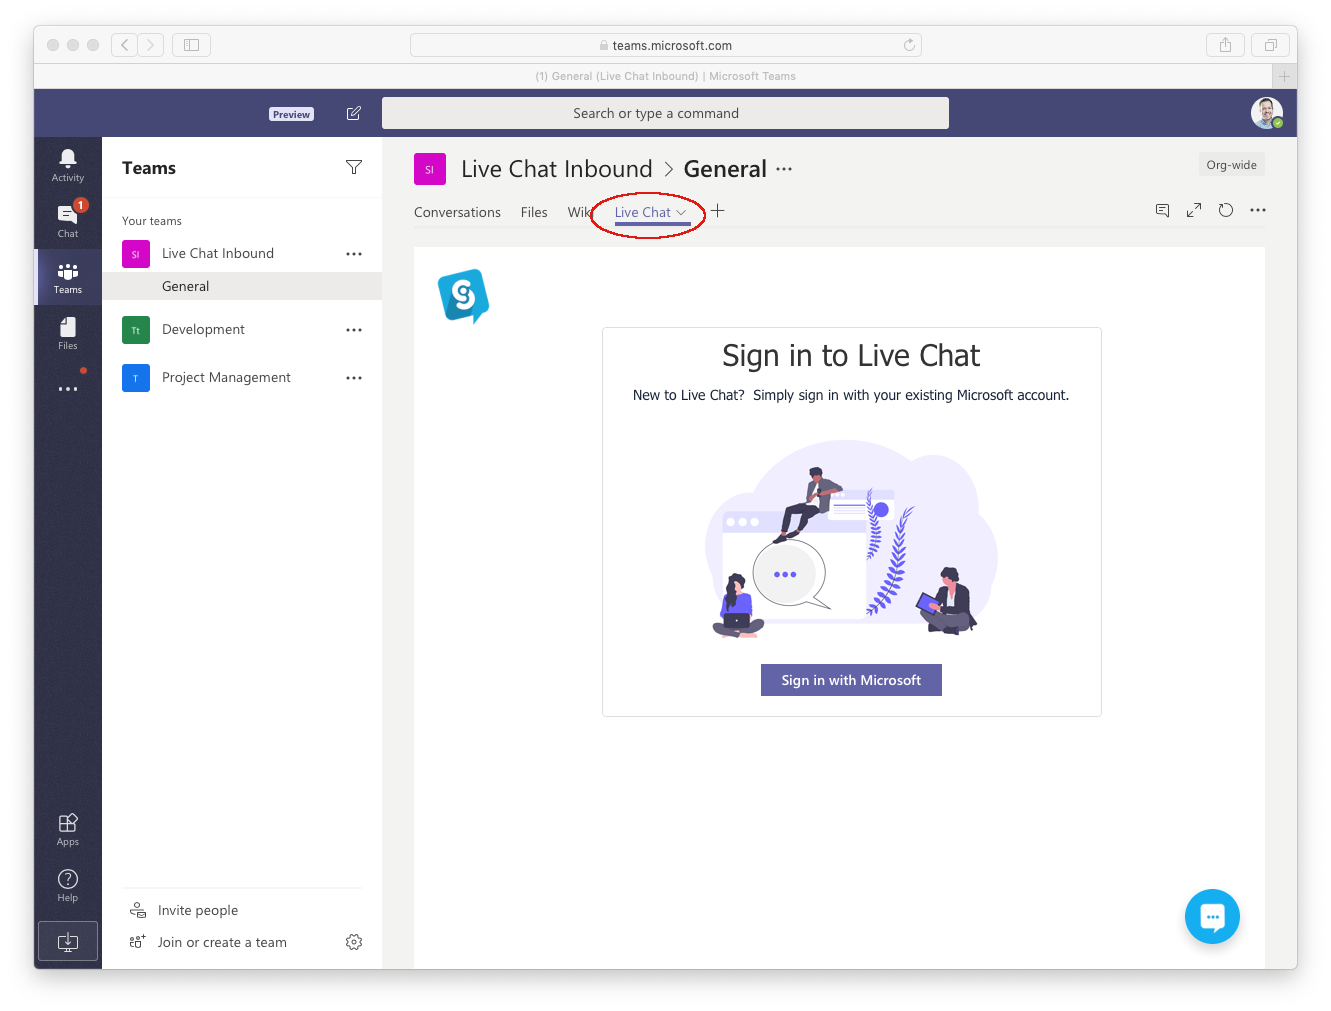Show all Safari tabs overview
The image size is (1331, 1011).
pyautogui.click(x=1270, y=45)
